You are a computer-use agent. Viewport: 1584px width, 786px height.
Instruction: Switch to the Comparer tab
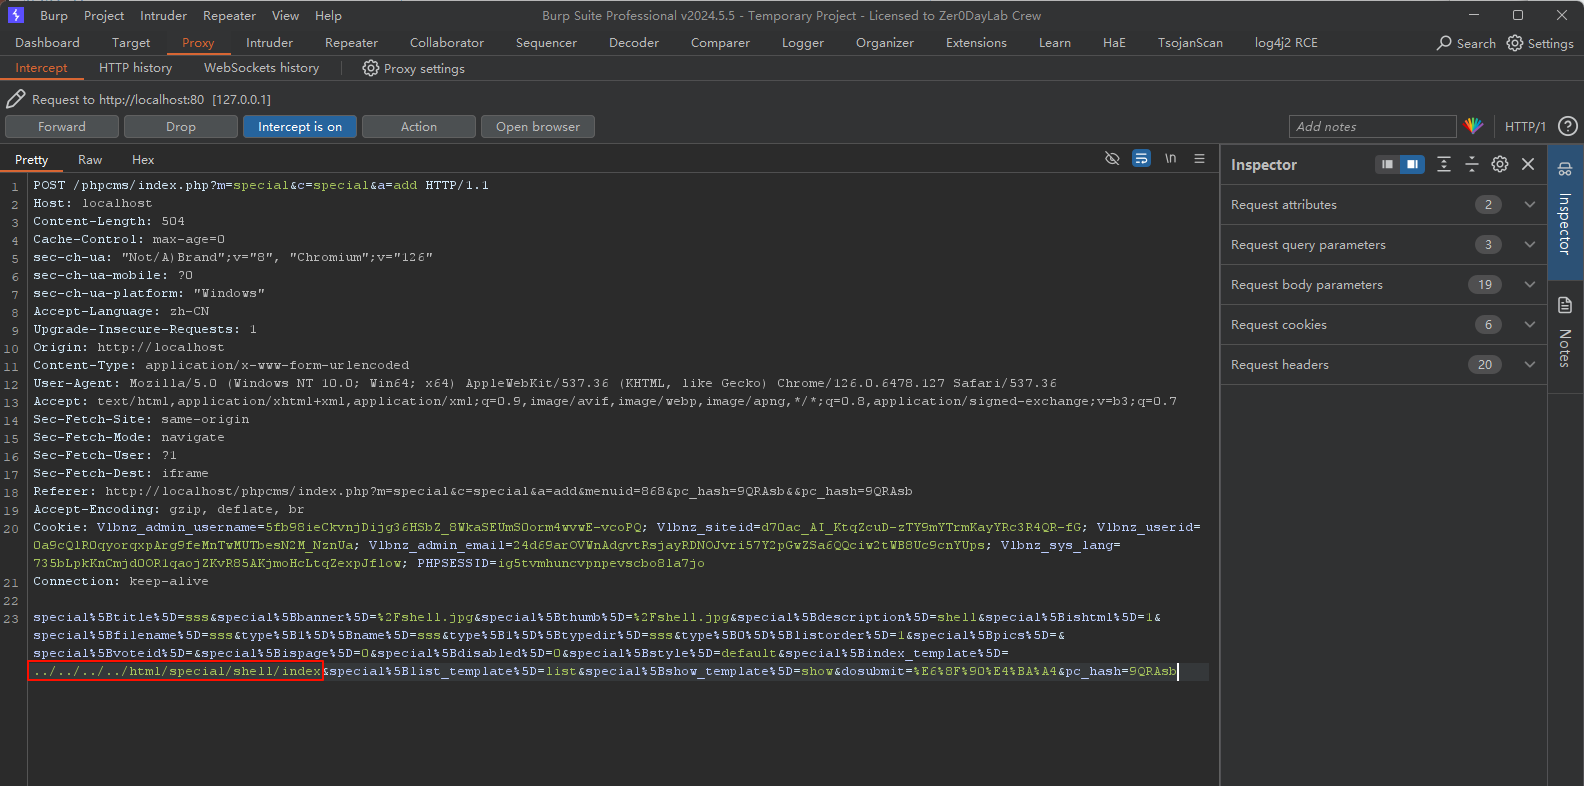[x=720, y=43]
